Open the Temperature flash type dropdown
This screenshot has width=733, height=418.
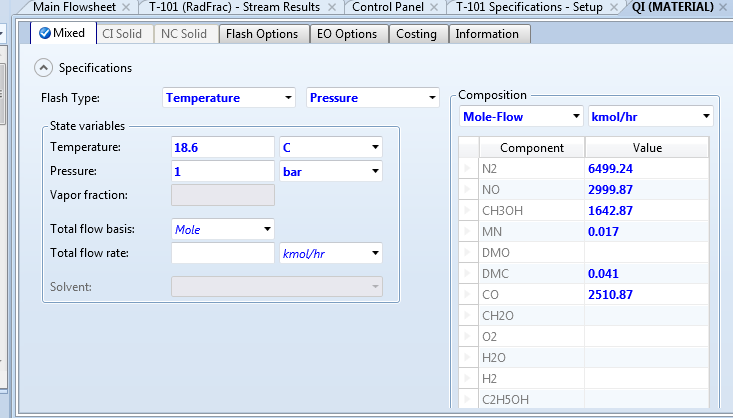[x=288, y=98]
